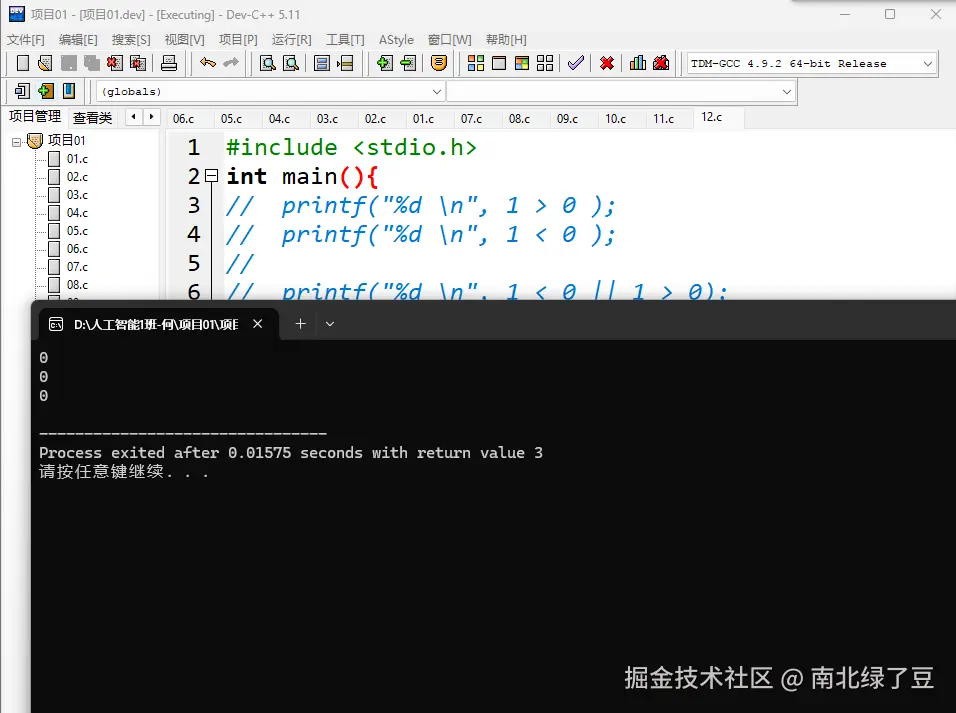956x713 pixels.
Task: Open Project options shield icon
Action: tap(438, 63)
